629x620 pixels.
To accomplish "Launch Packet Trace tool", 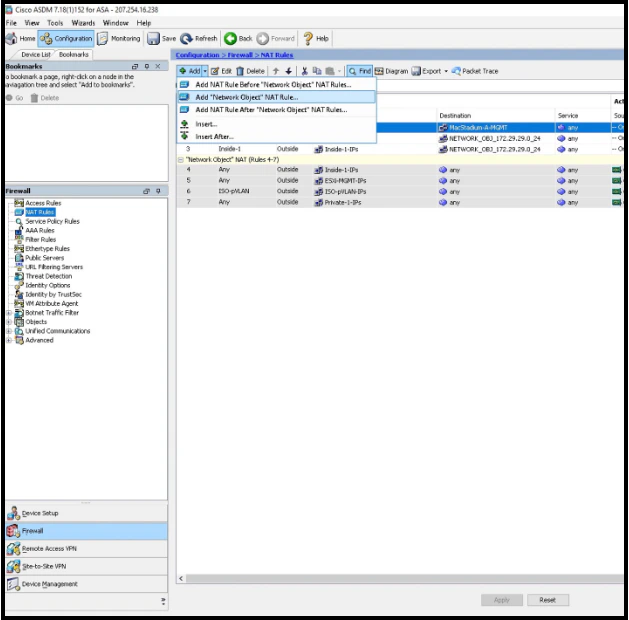I will click(475, 71).
